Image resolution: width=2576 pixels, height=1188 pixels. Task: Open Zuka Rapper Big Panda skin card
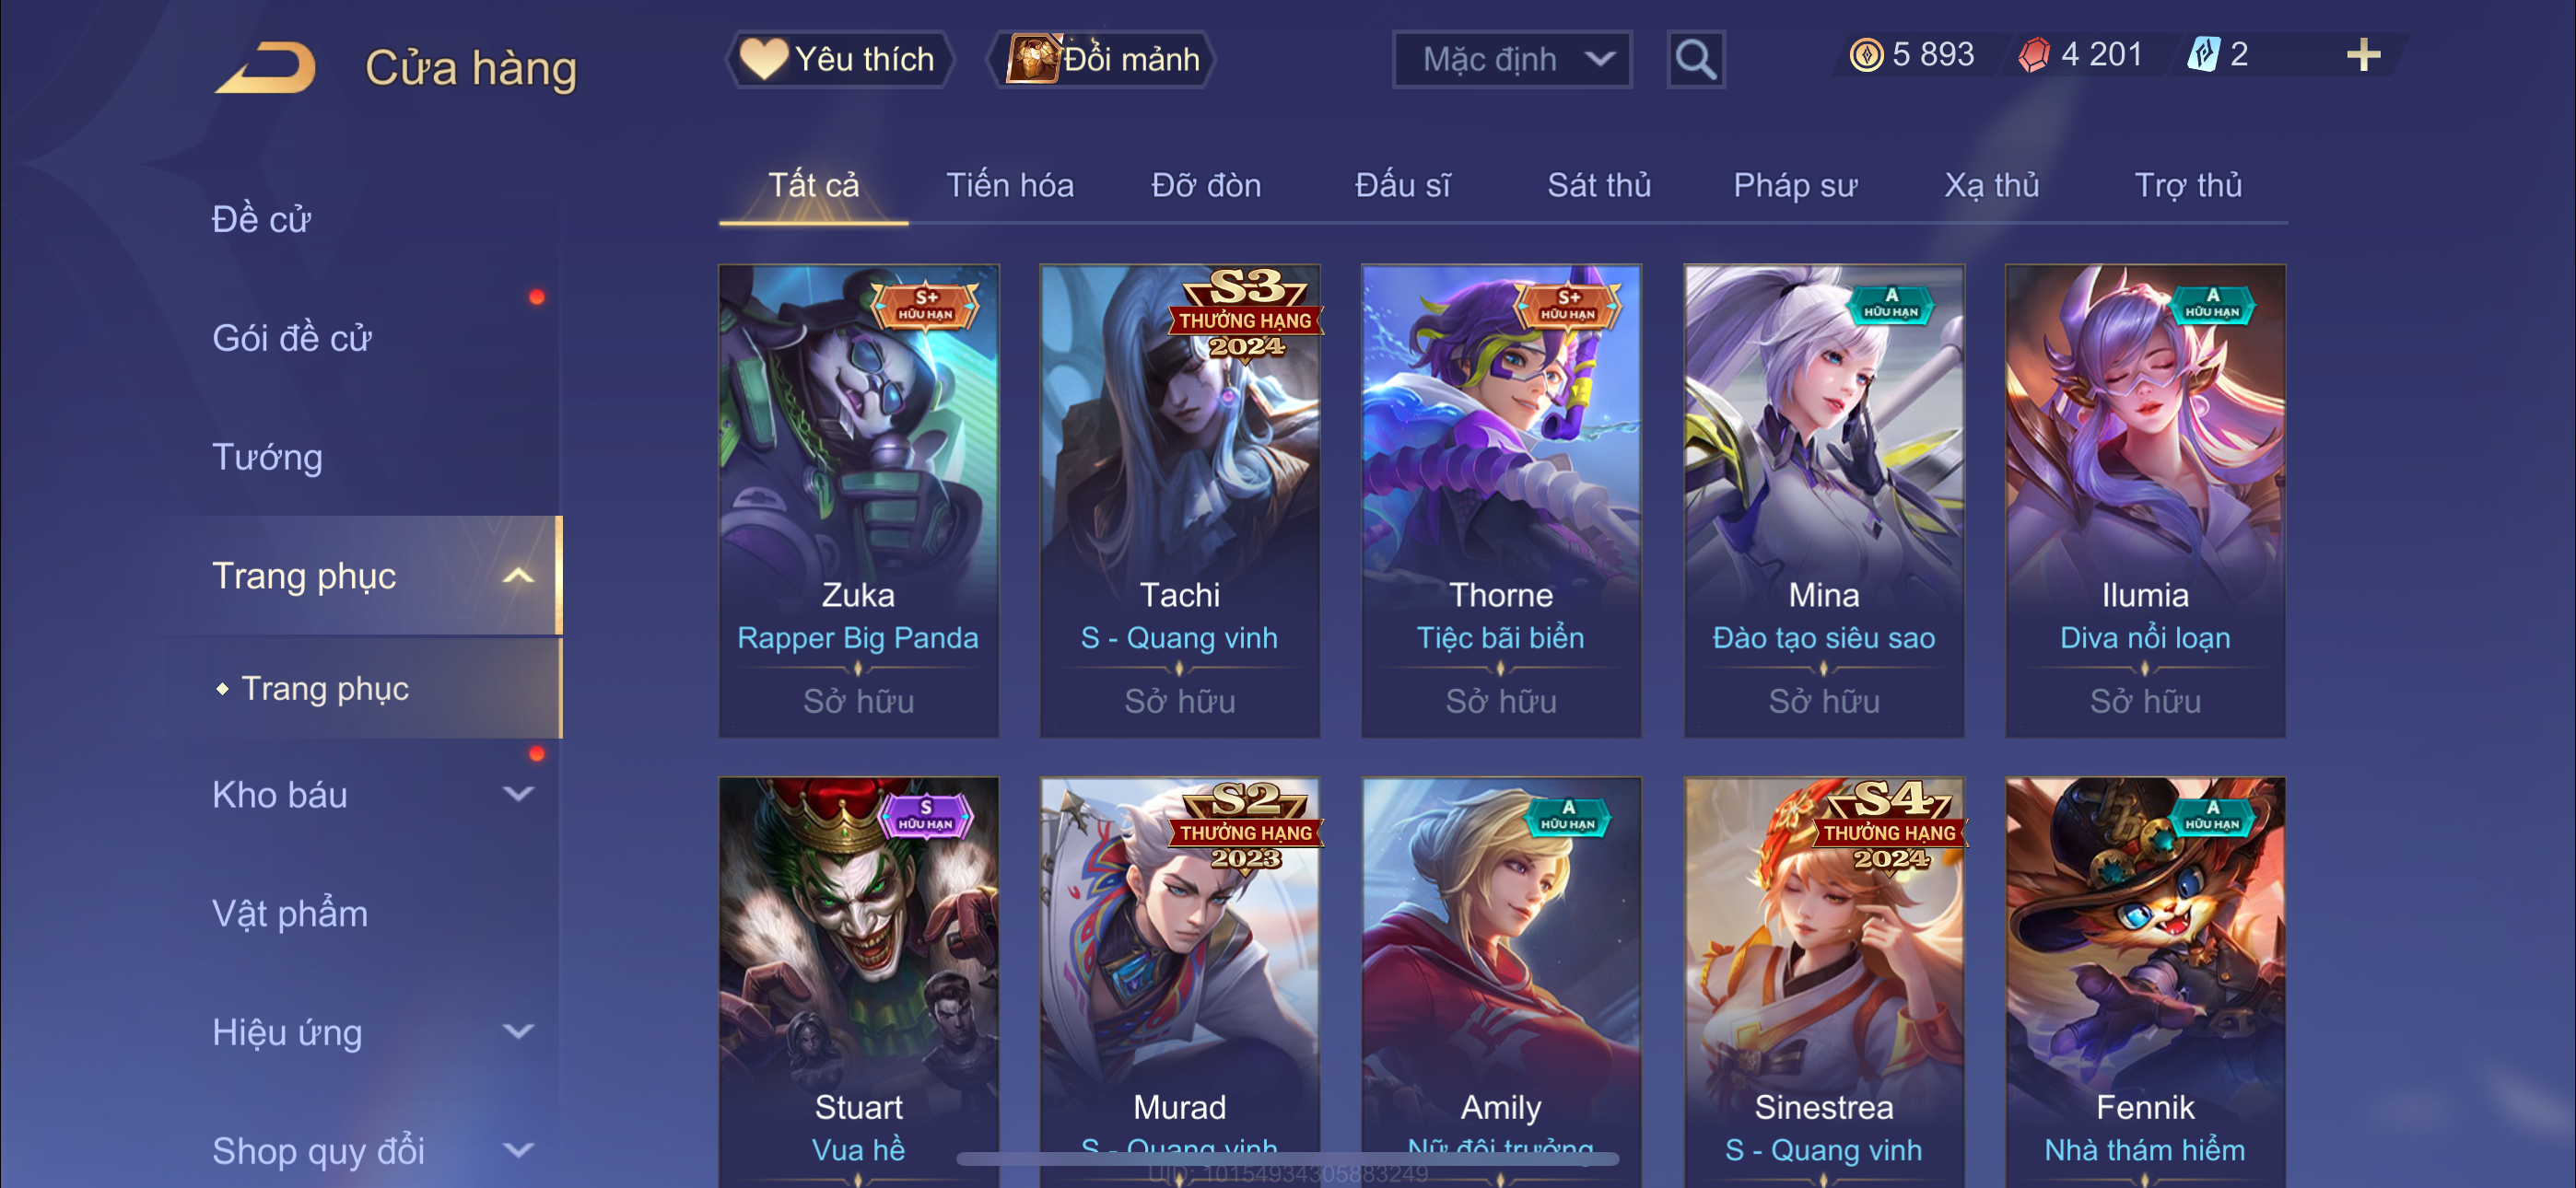tap(858, 500)
